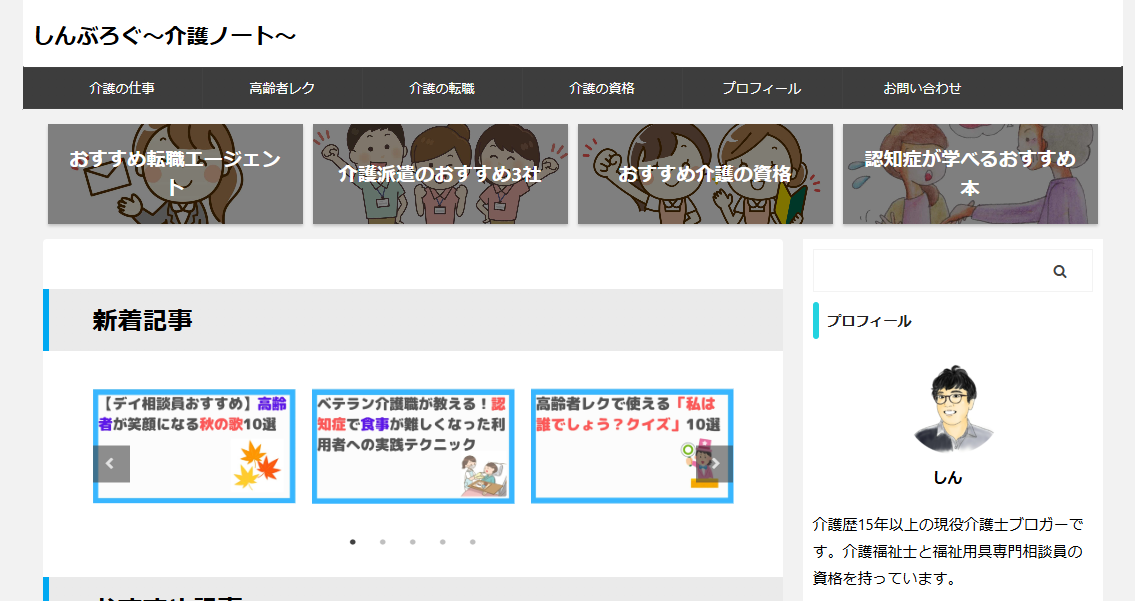
Task: Open the 介護の資格 navigation item
Action: click(602, 88)
